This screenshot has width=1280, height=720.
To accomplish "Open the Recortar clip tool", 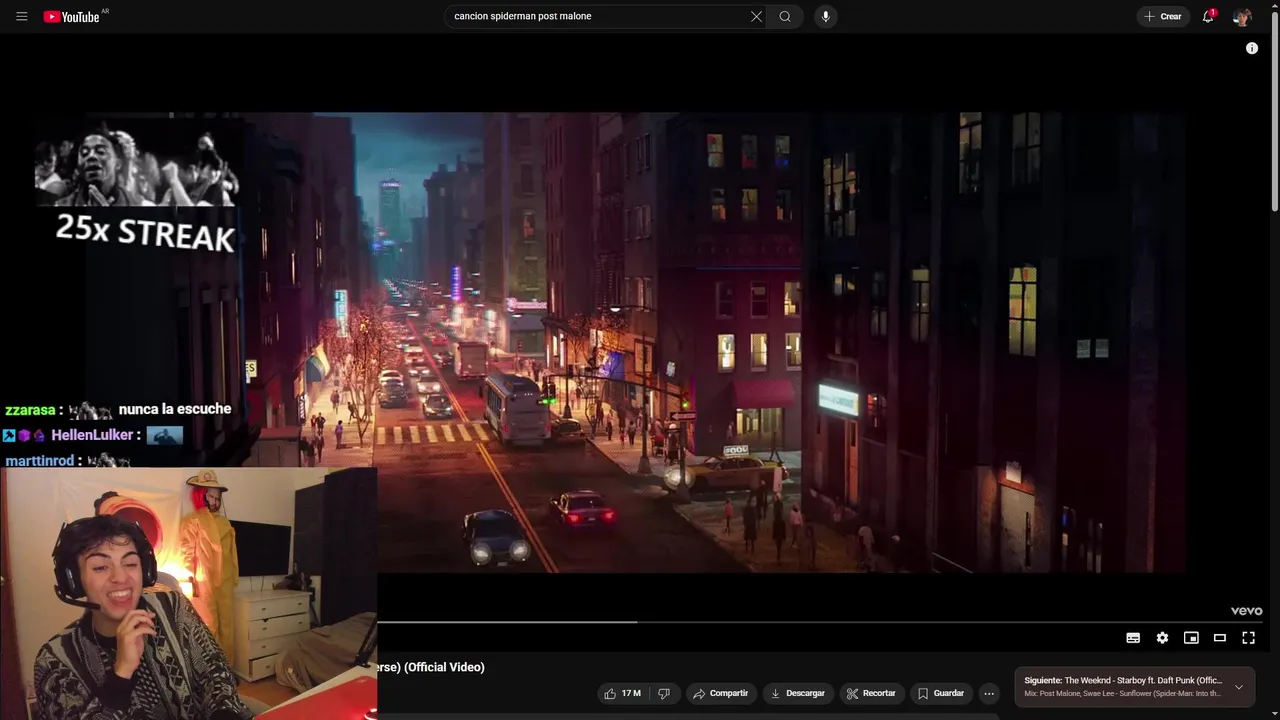I will [872, 693].
